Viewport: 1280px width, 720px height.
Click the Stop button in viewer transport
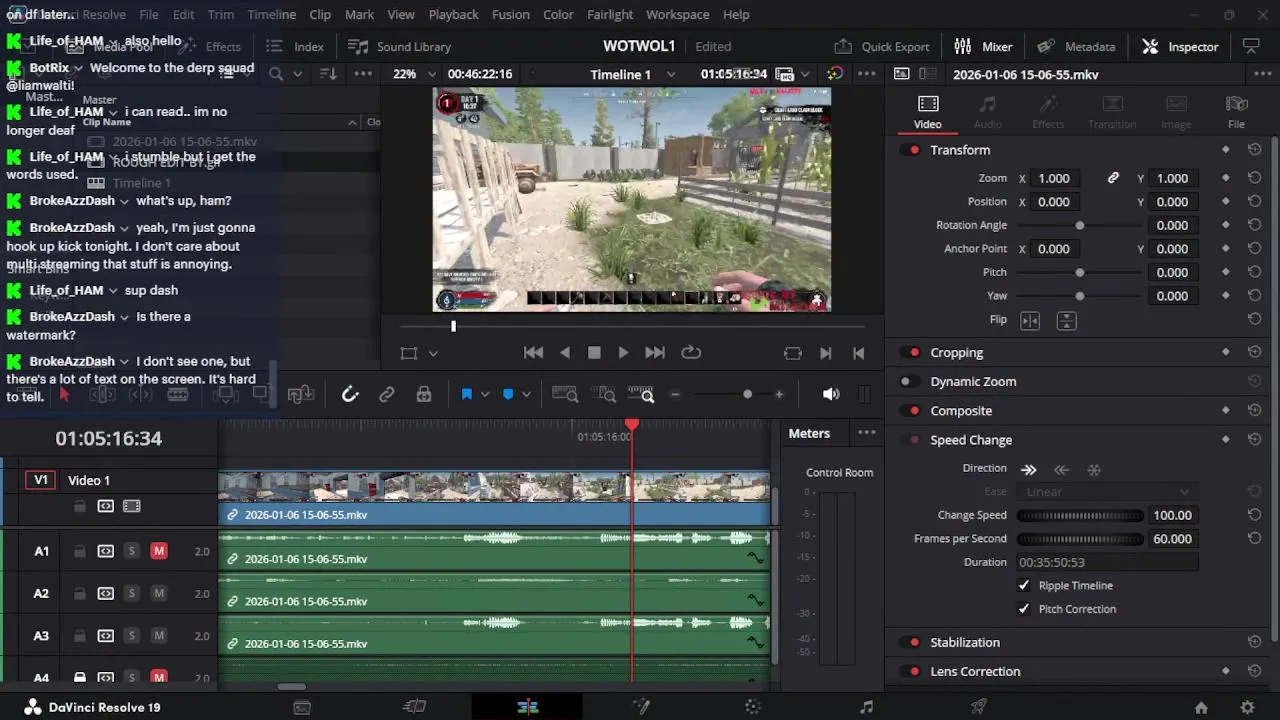(594, 353)
